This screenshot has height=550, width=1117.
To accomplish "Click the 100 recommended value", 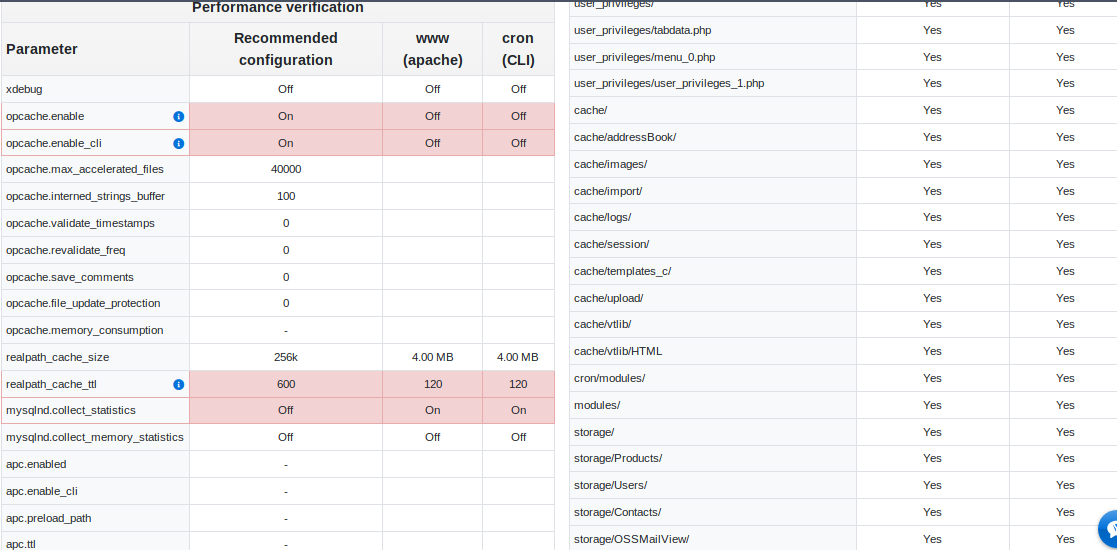I will 286,196.
